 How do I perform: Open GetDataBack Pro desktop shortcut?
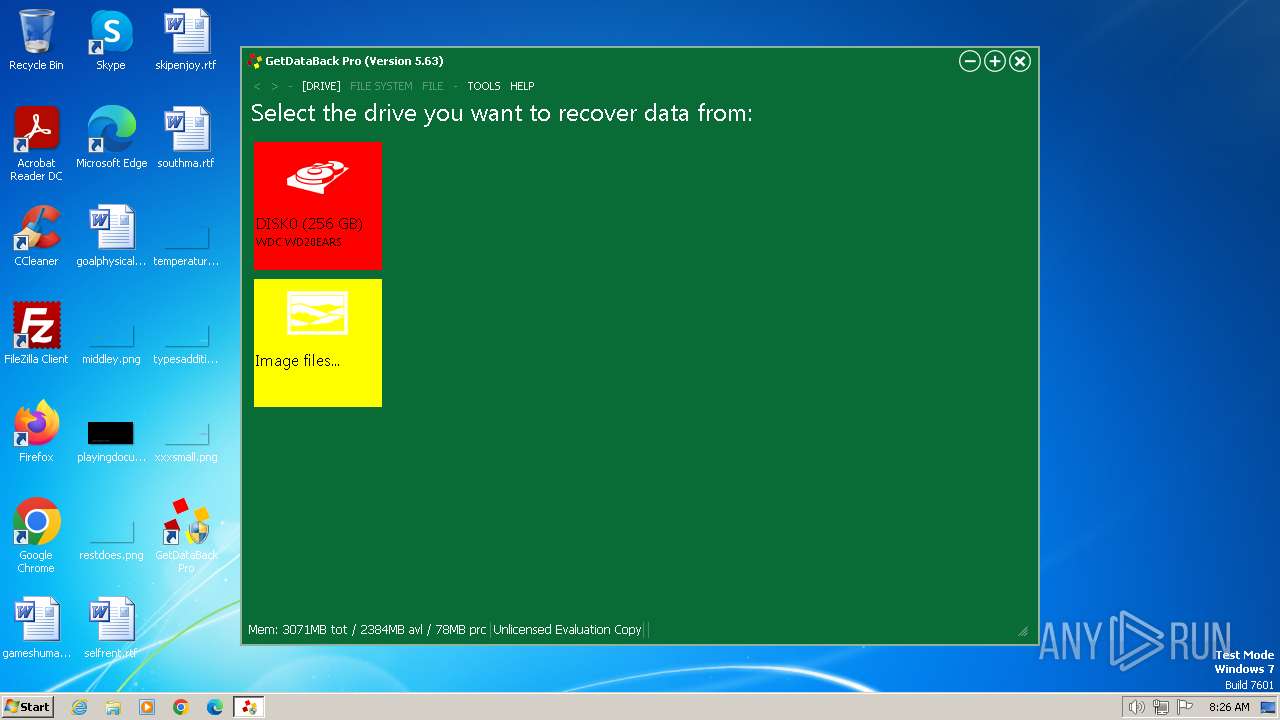click(x=186, y=536)
